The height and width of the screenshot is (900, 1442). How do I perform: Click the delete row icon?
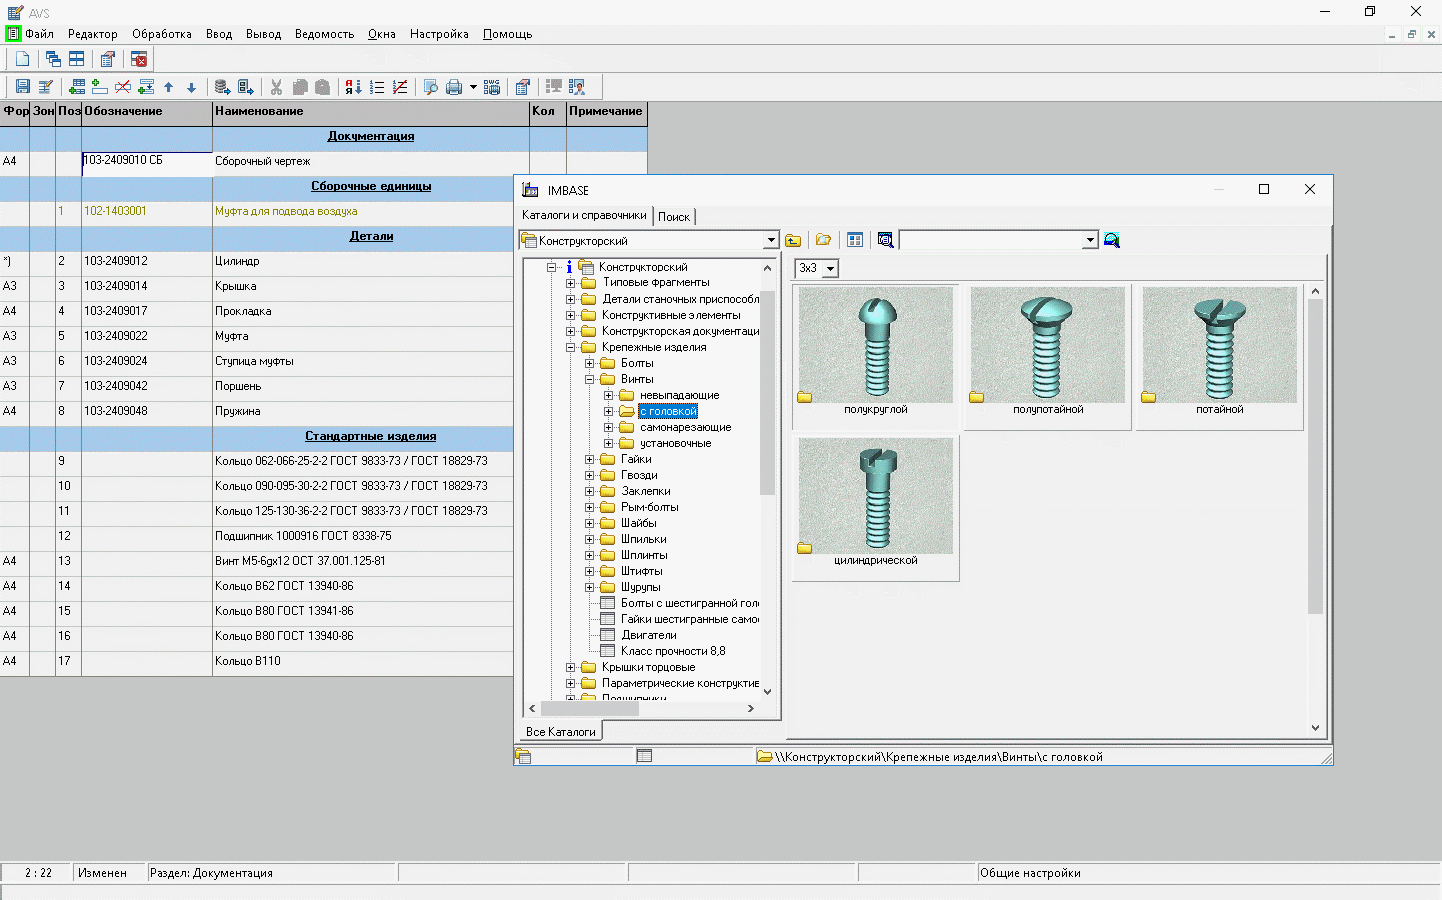pyautogui.click(x=122, y=87)
